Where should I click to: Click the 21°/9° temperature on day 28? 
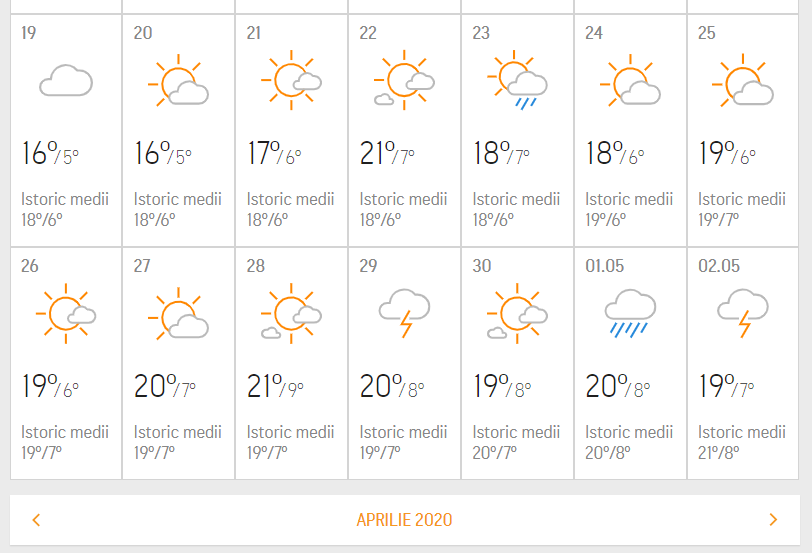click(274, 387)
